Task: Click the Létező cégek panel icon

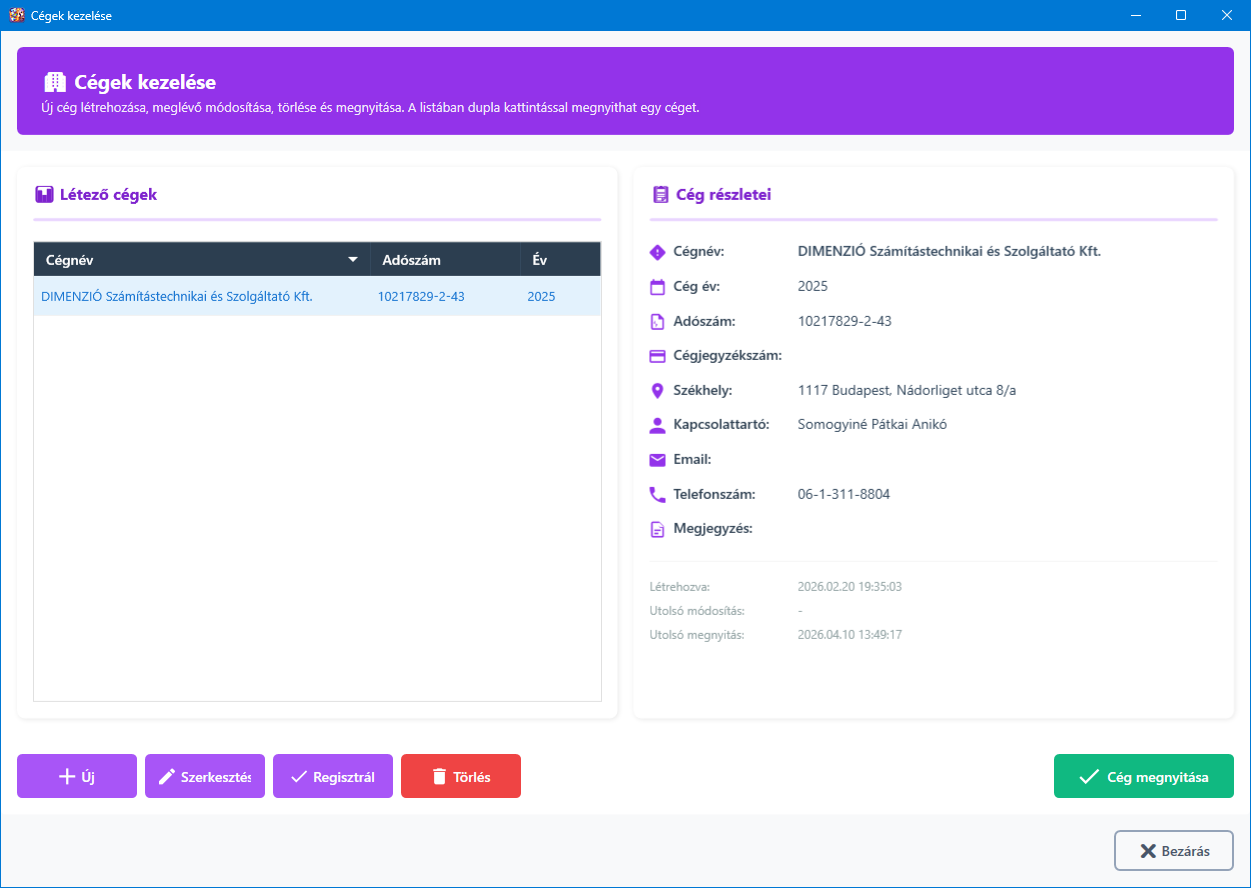Action: point(43,195)
